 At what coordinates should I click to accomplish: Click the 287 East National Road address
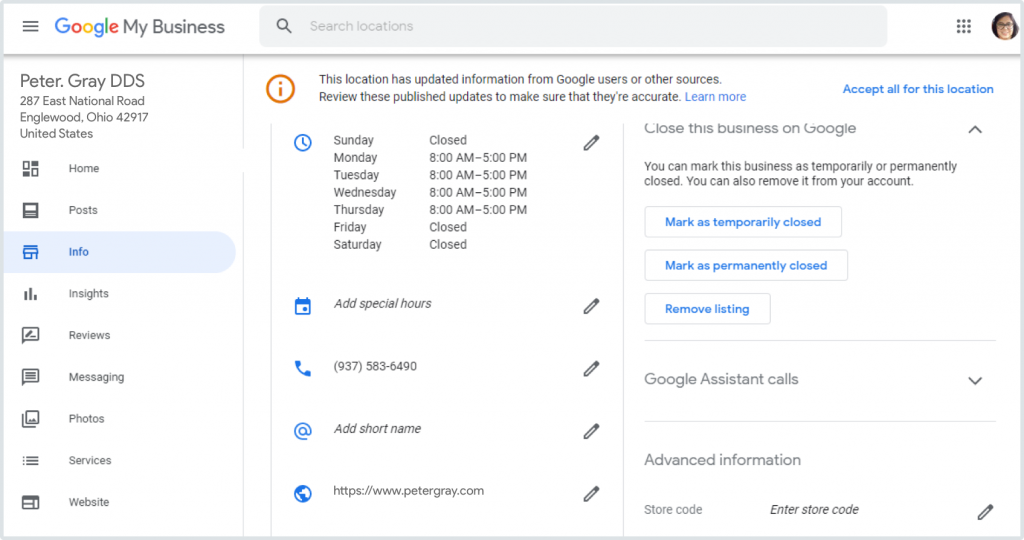click(x=82, y=101)
